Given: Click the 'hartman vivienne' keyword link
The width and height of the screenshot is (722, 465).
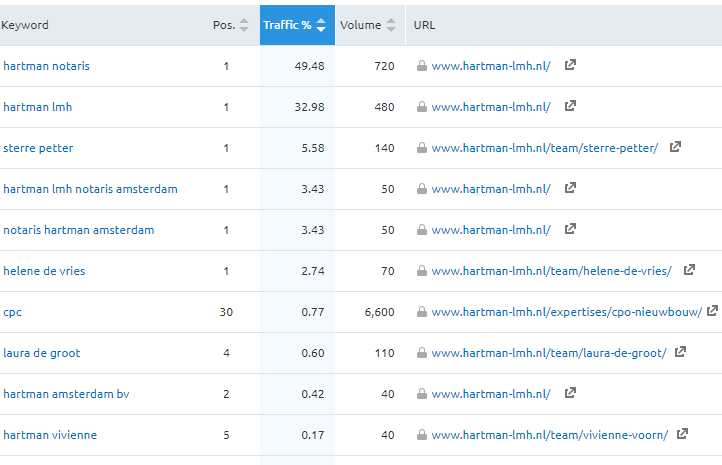Looking at the screenshot, I should (50, 435).
